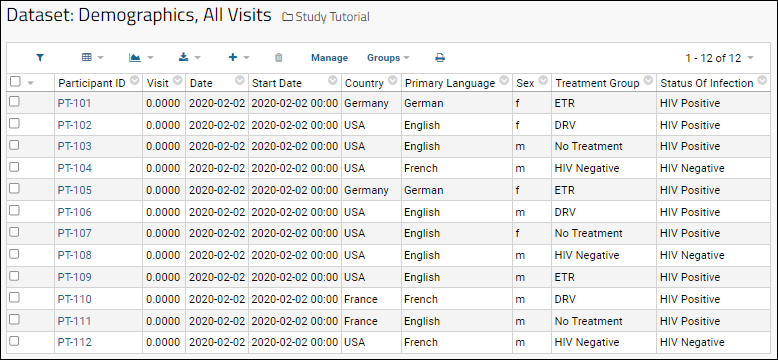Click the print icon

pyautogui.click(x=440, y=58)
